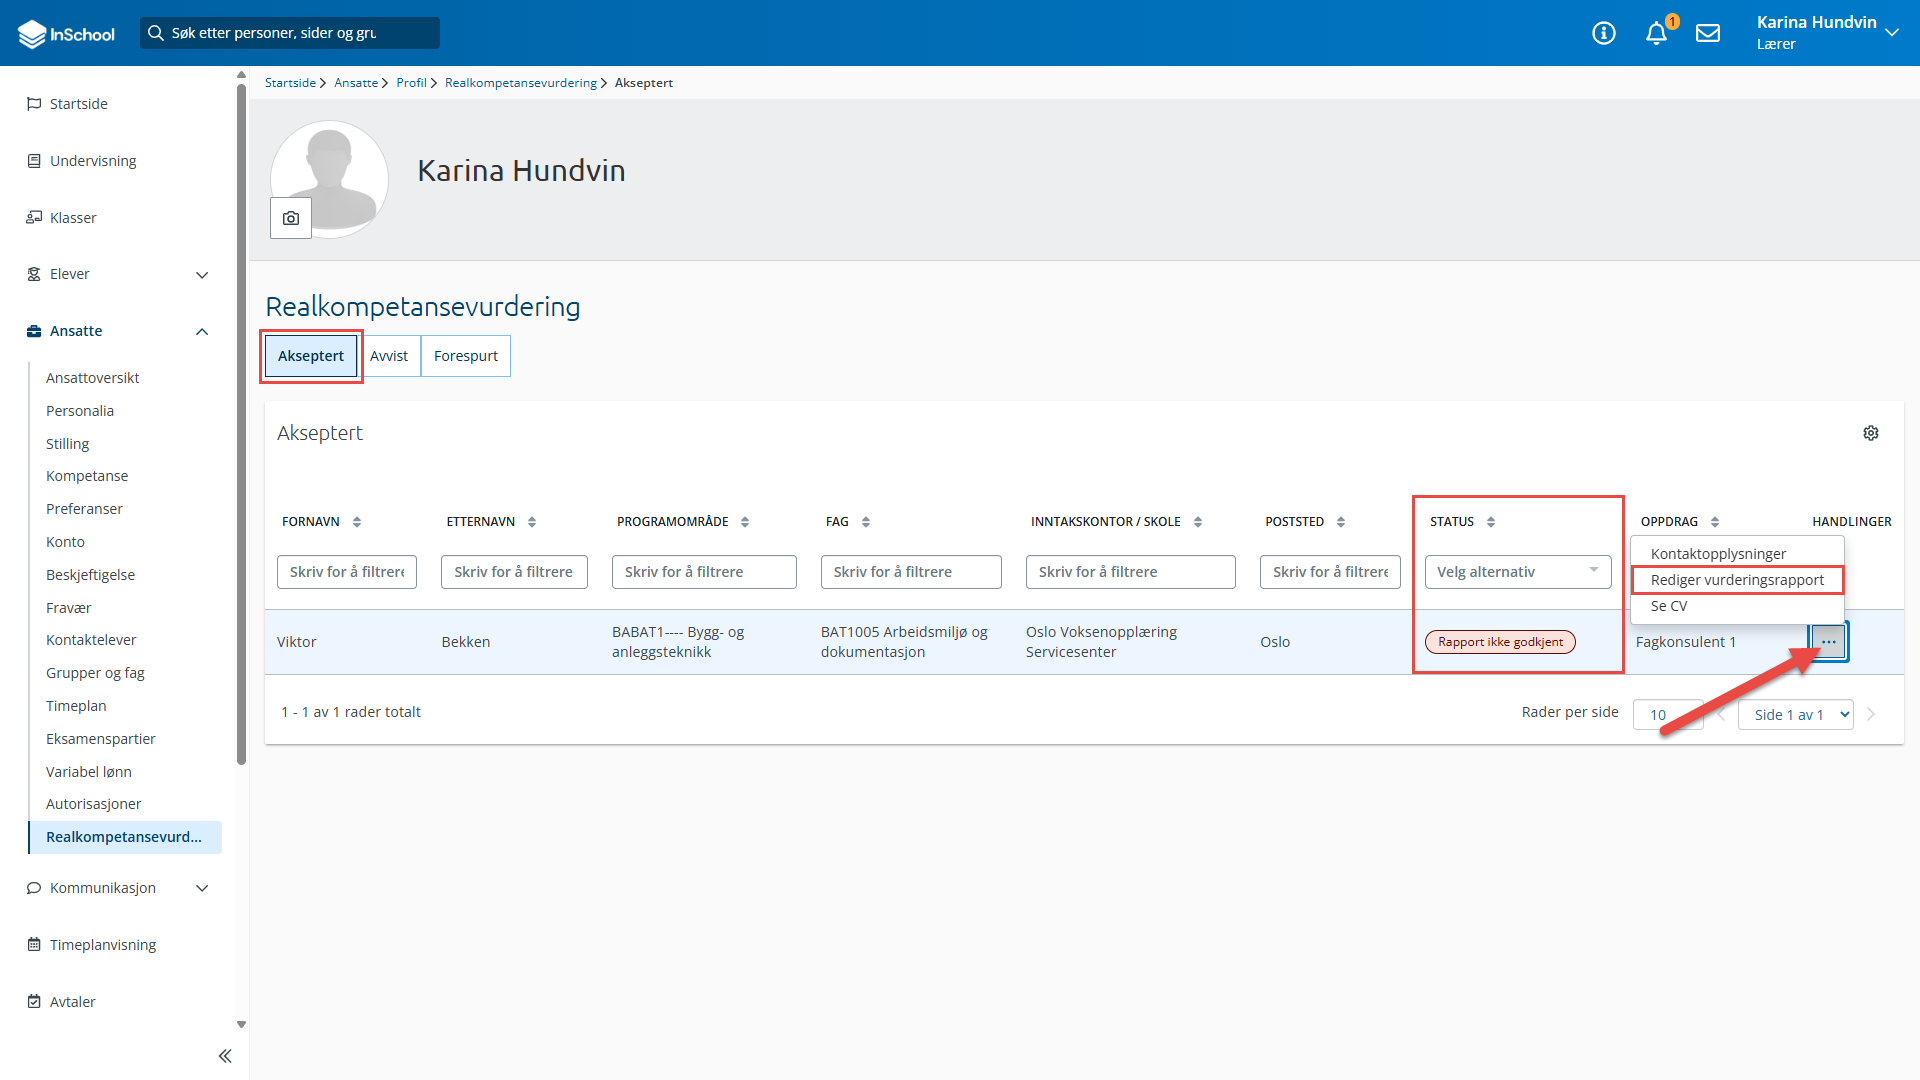Open the 'Side 1 av 1' page selector
Screen dimensions: 1920x1080
pyautogui.click(x=1796, y=714)
